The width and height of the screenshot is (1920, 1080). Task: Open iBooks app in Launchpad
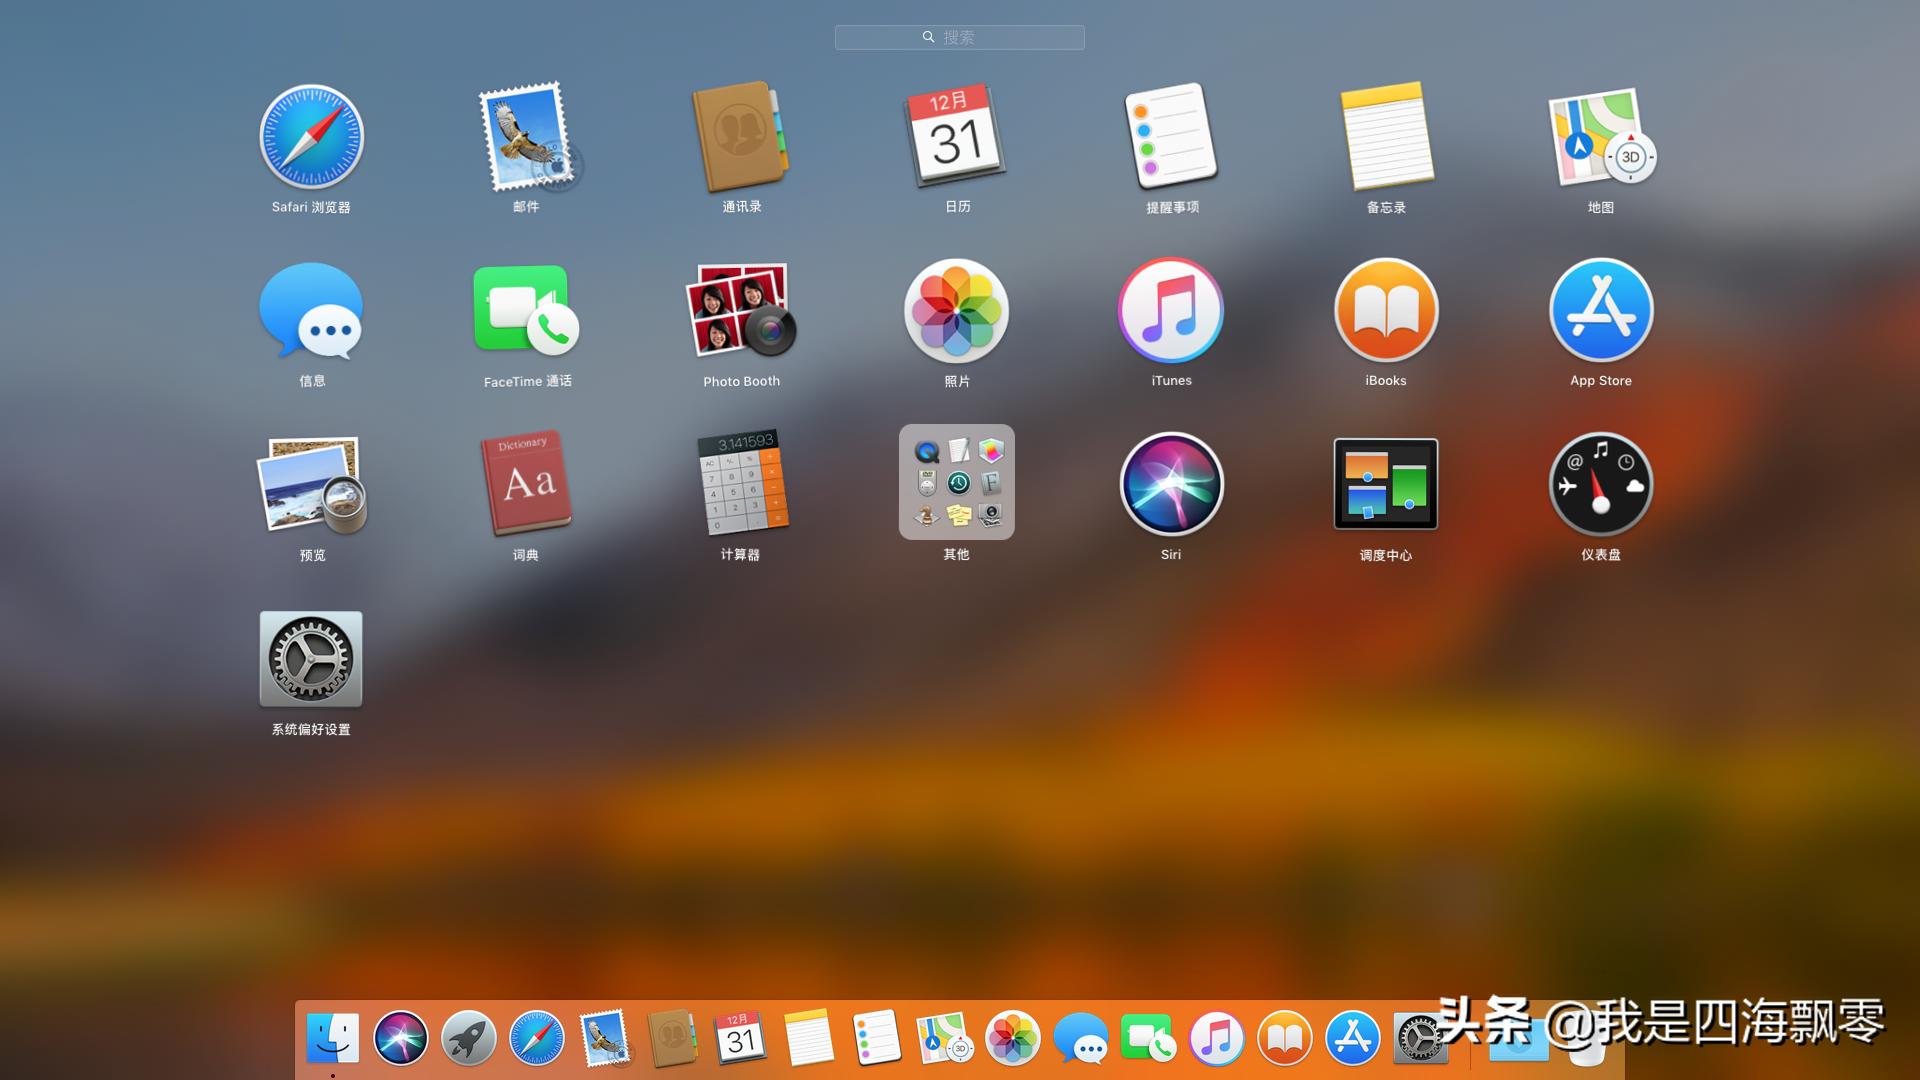click(x=1386, y=311)
